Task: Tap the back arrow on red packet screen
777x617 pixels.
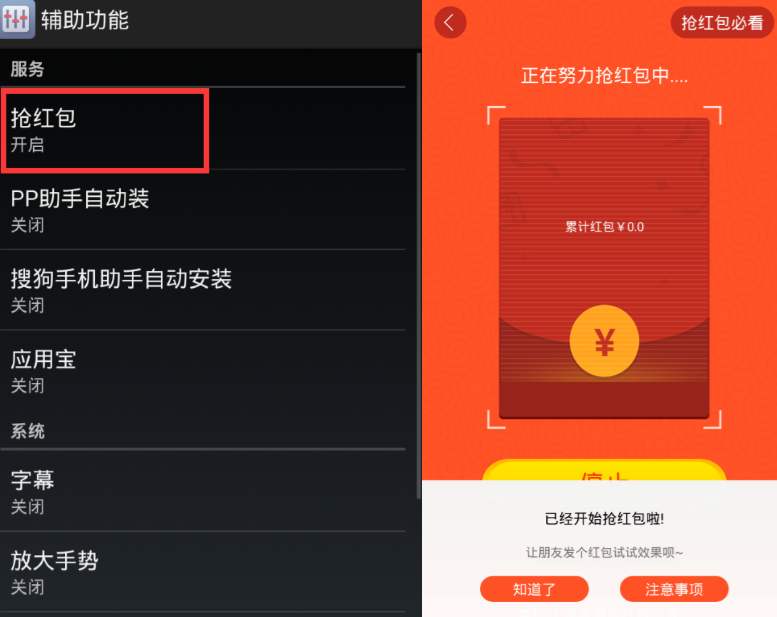Action: [450, 22]
